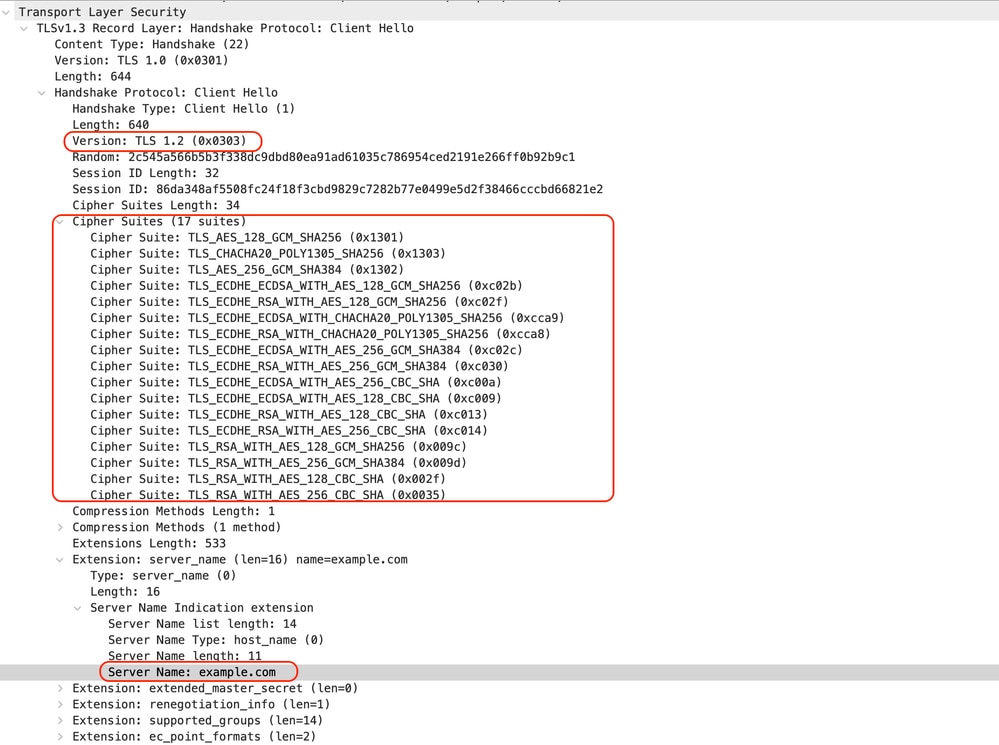Screen dimensions: 999x745
Task: Select the Type: server_name (0) row
Action: (163, 575)
